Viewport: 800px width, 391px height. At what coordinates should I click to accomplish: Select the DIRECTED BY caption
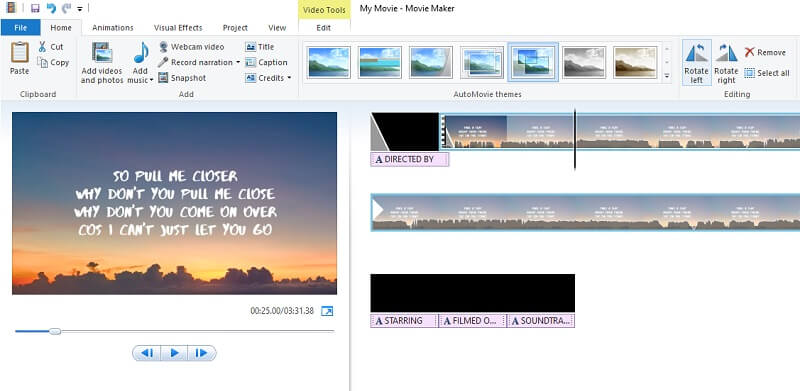coord(410,159)
